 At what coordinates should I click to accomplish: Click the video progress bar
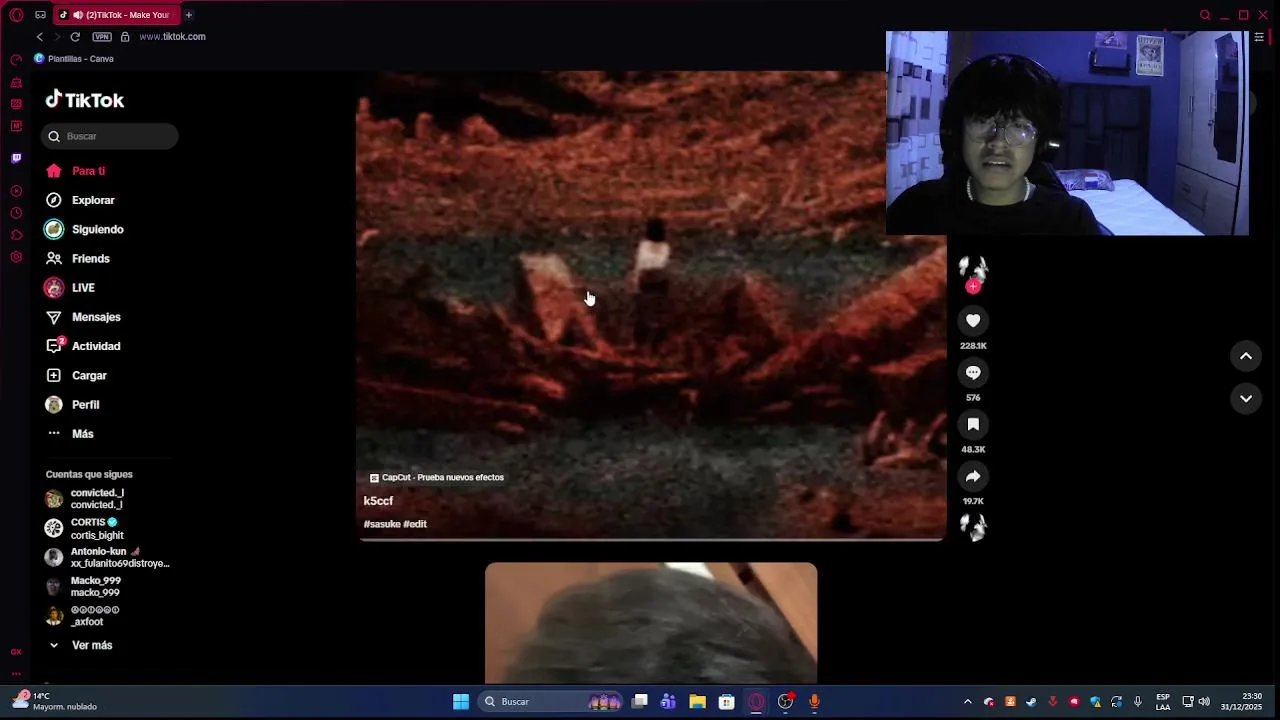[x=651, y=539]
